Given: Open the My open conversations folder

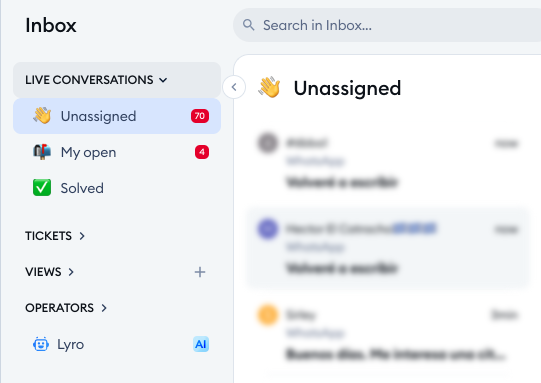Looking at the screenshot, I should tap(117, 152).
